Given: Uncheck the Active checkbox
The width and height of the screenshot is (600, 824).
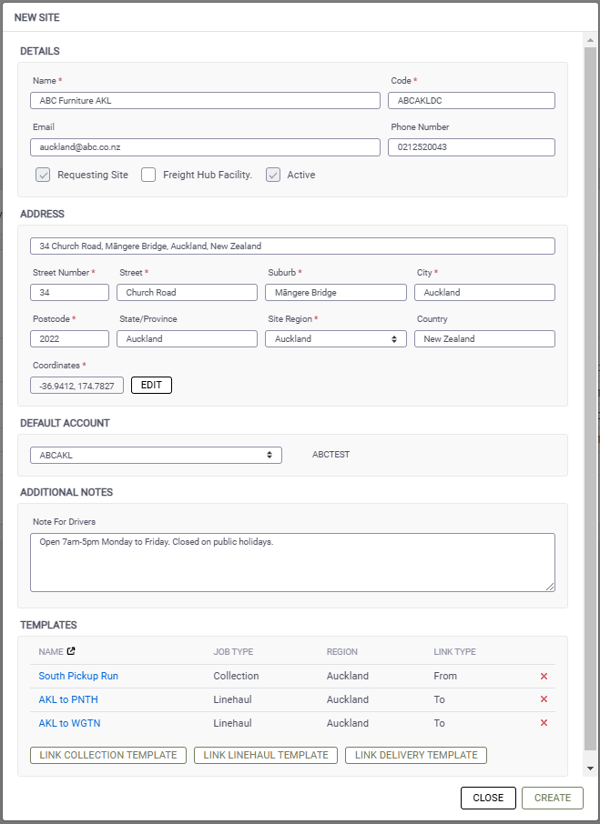Looking at the screenshot, I should (x=273, y=175).
